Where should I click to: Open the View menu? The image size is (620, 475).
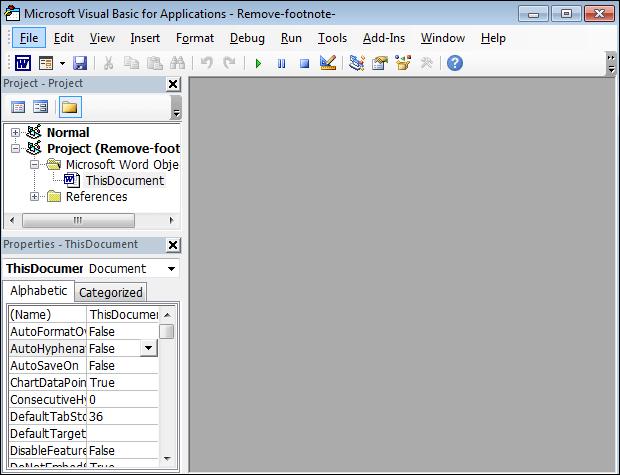pyautogui.click(x=102, y=38)
